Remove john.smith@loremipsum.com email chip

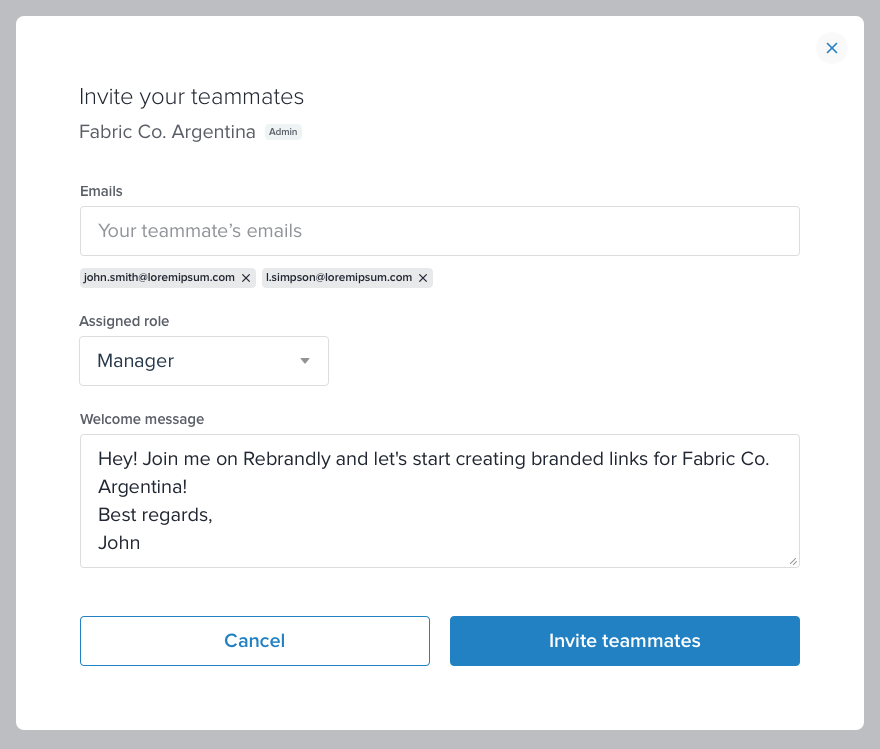coord(246,278)
